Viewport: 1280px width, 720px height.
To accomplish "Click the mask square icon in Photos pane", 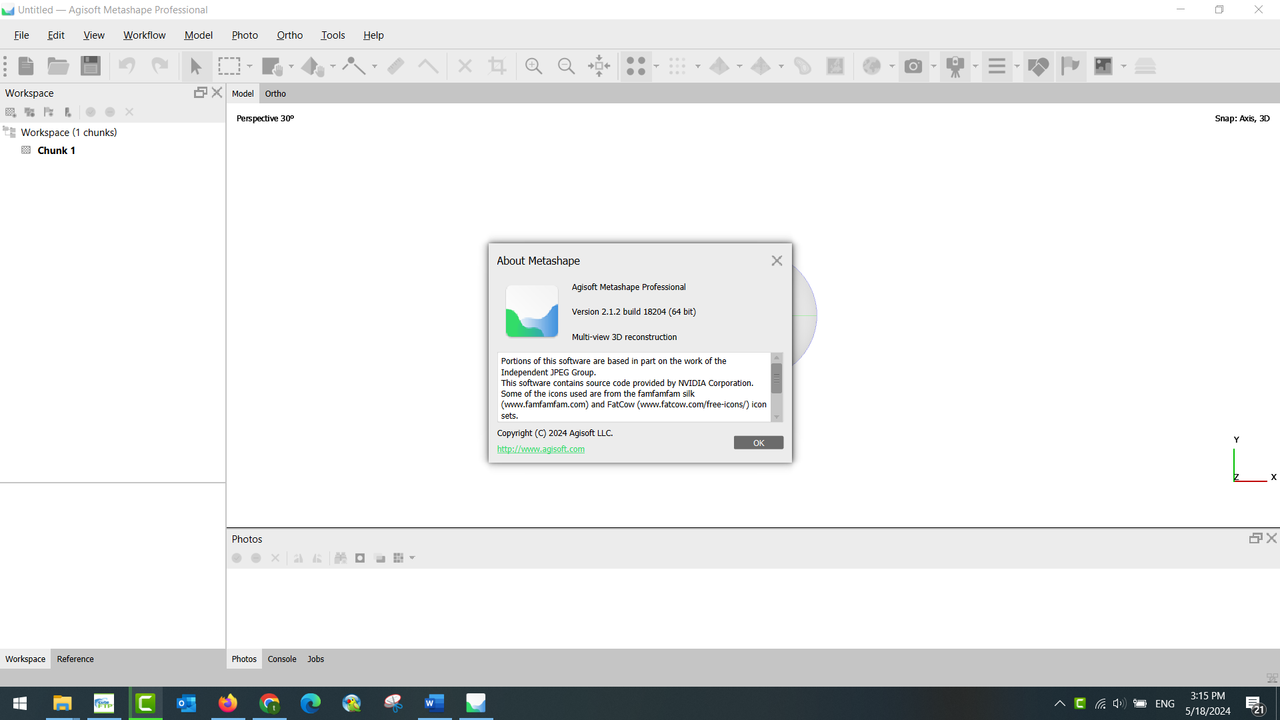I will click(x=360, y=558).
